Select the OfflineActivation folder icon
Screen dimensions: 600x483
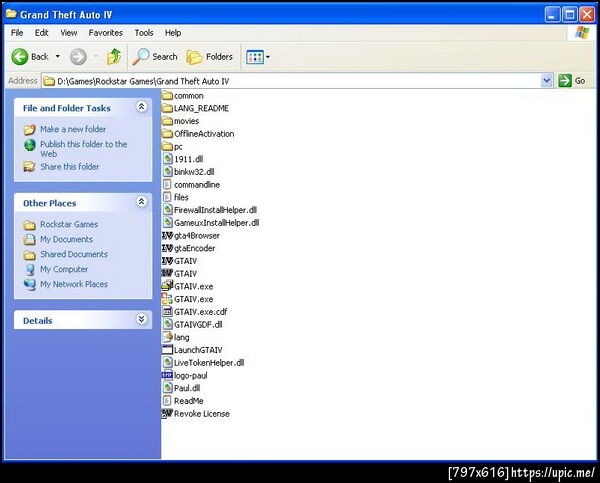click(167, 134)
